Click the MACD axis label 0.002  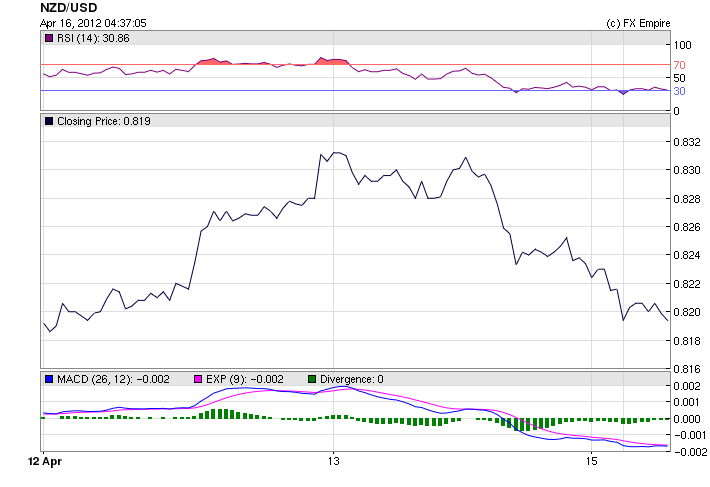pyautogui.click(x=687, y=386)
